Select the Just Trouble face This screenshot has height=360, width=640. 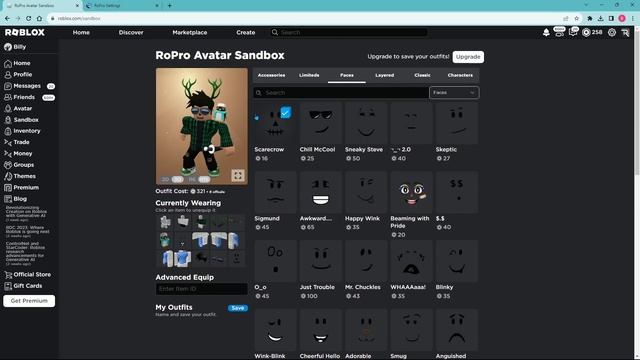click(x=320, y=261)
